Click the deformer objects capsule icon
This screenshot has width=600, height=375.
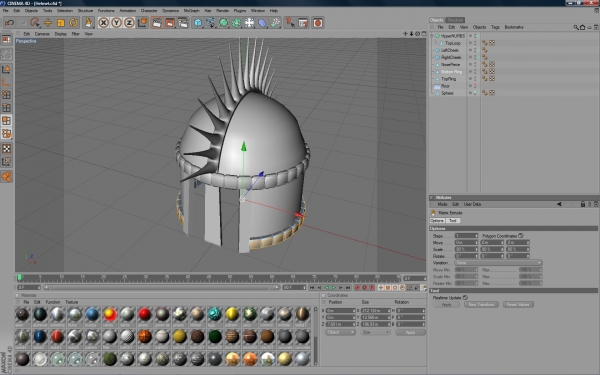(262, 23)
